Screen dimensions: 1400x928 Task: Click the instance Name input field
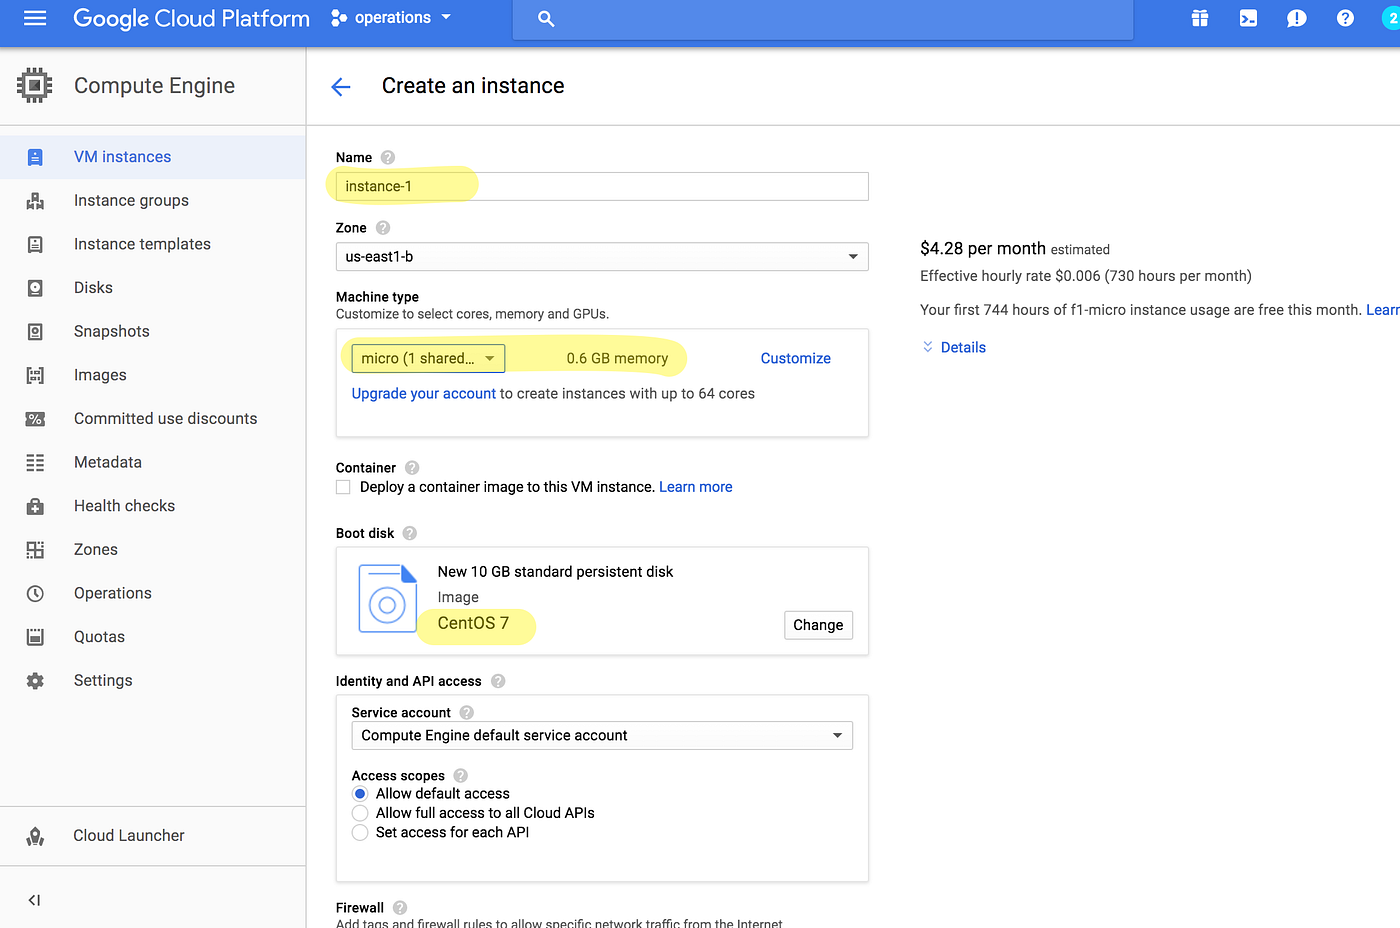coord(602,186)
